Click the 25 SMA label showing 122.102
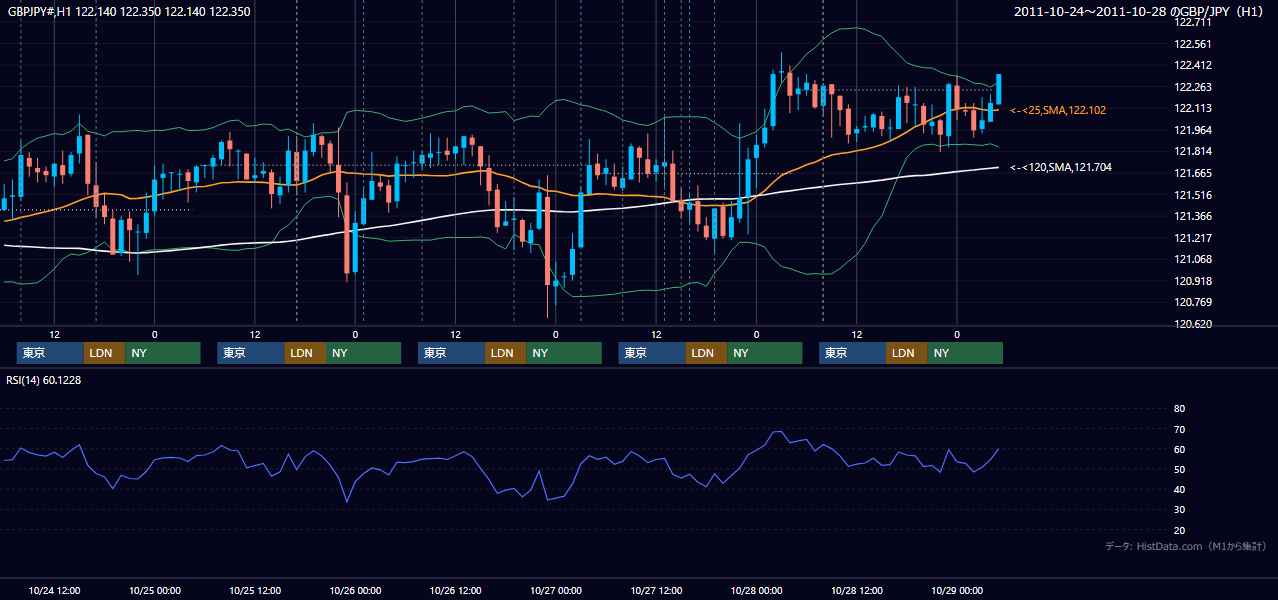The width and height of the screenshot is (1278, 600). click(x=1058, y=110)
